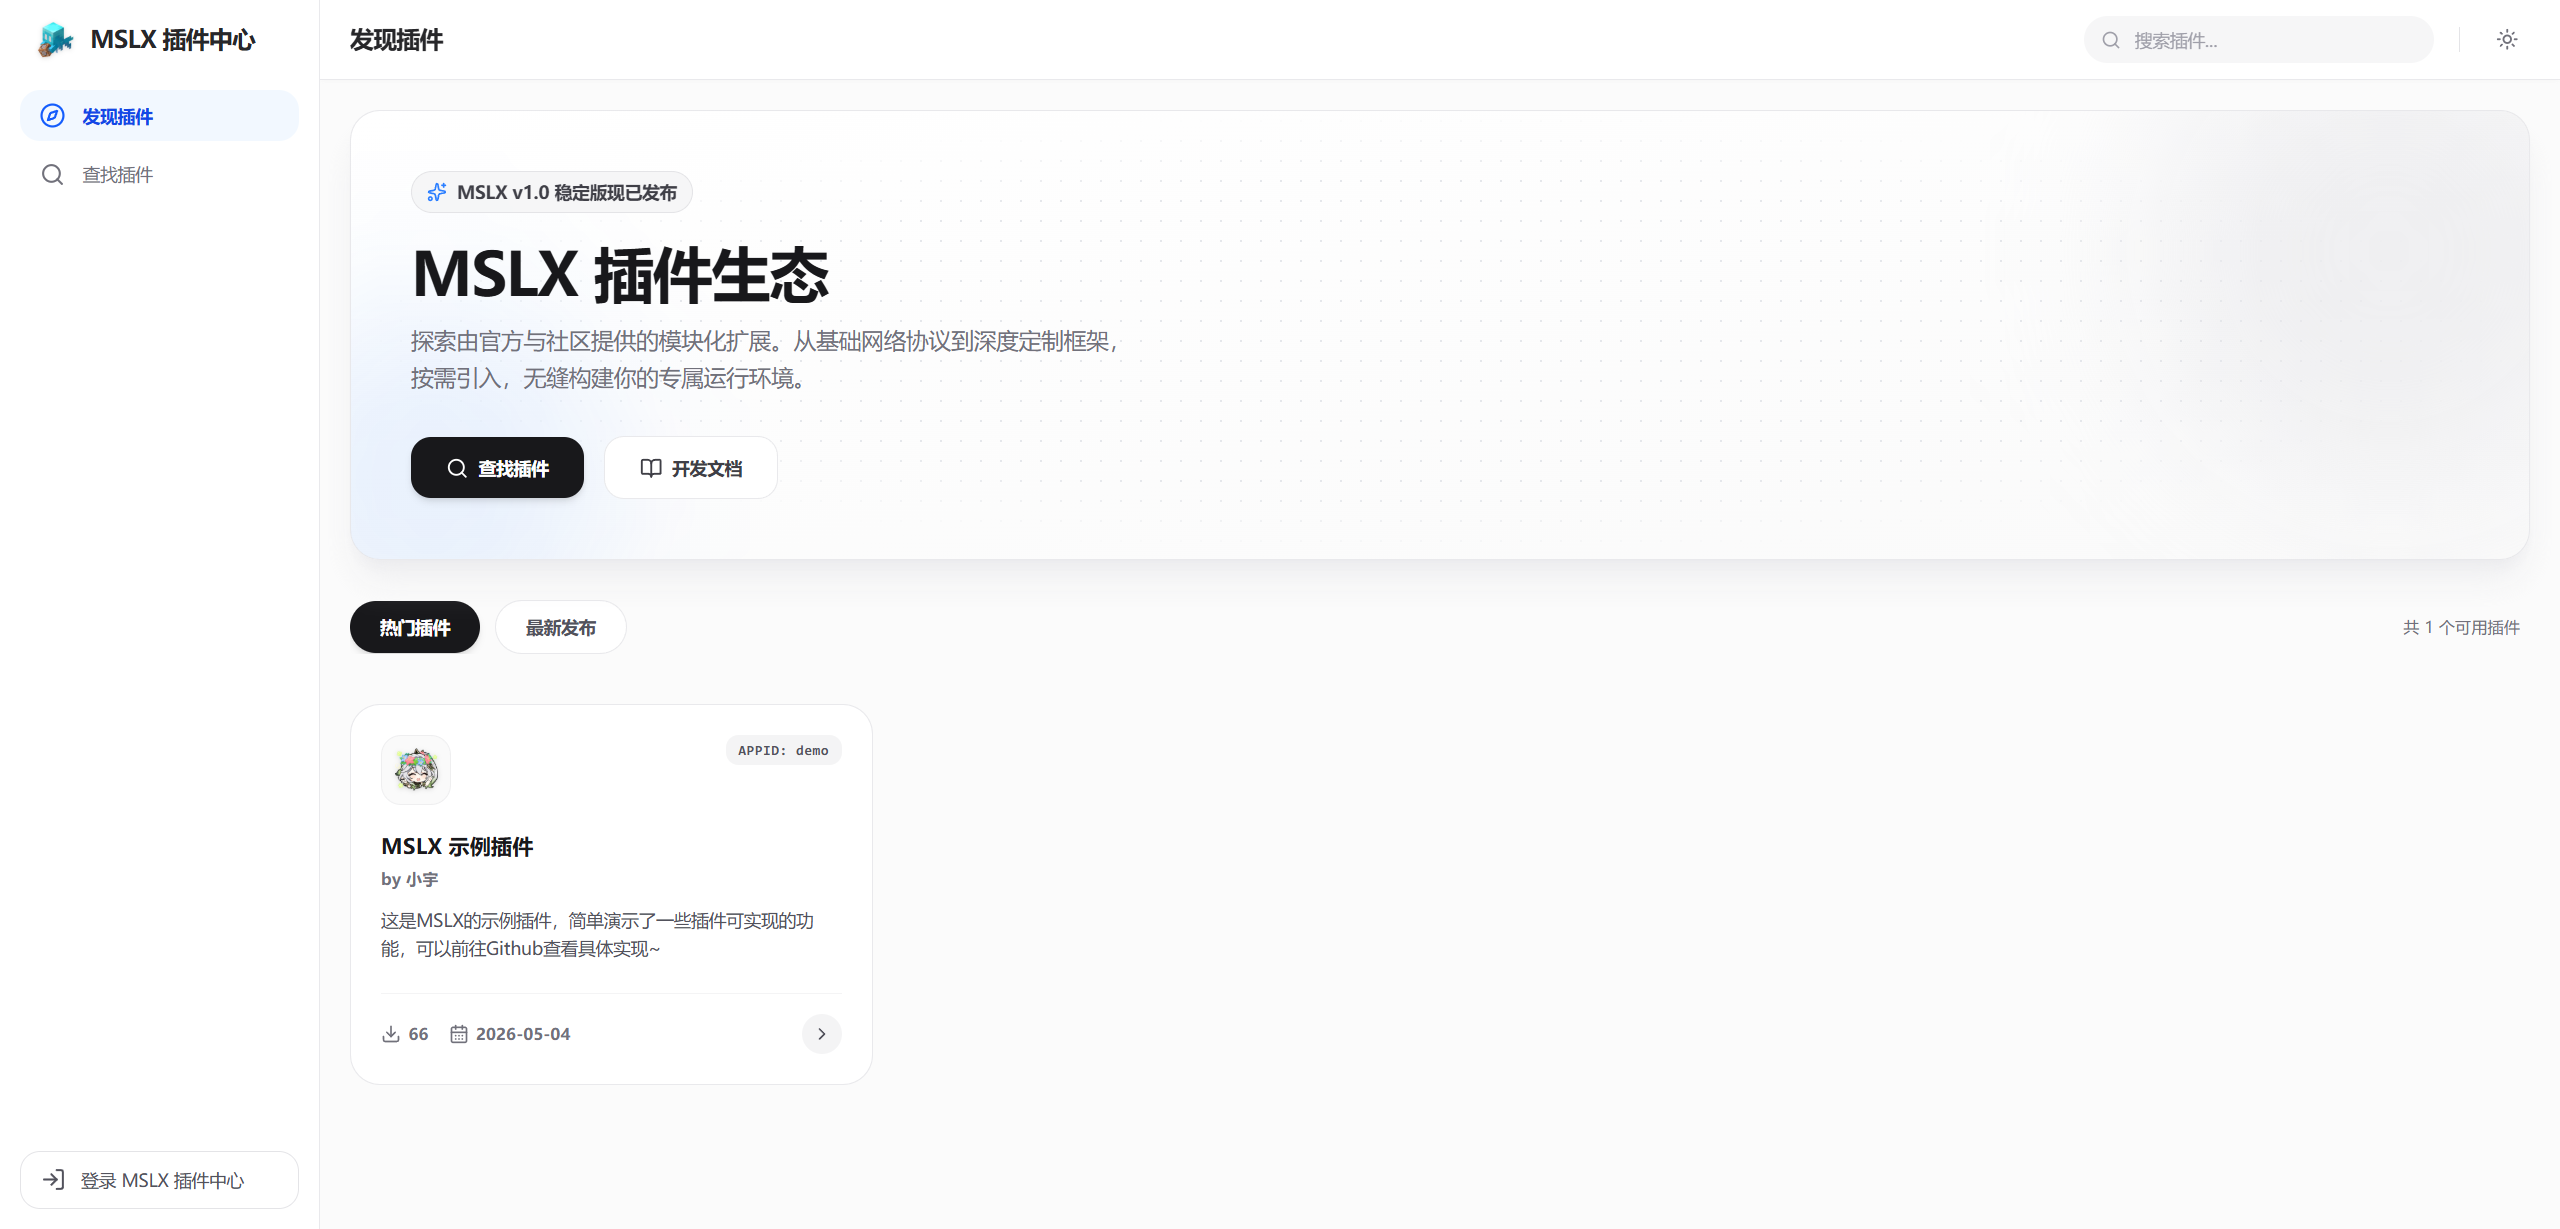The width and height of the screenshot is (2560, 1229).
Task: Click the MSLX 示例插件 avatar thumbnail
Action: [416, 770]
